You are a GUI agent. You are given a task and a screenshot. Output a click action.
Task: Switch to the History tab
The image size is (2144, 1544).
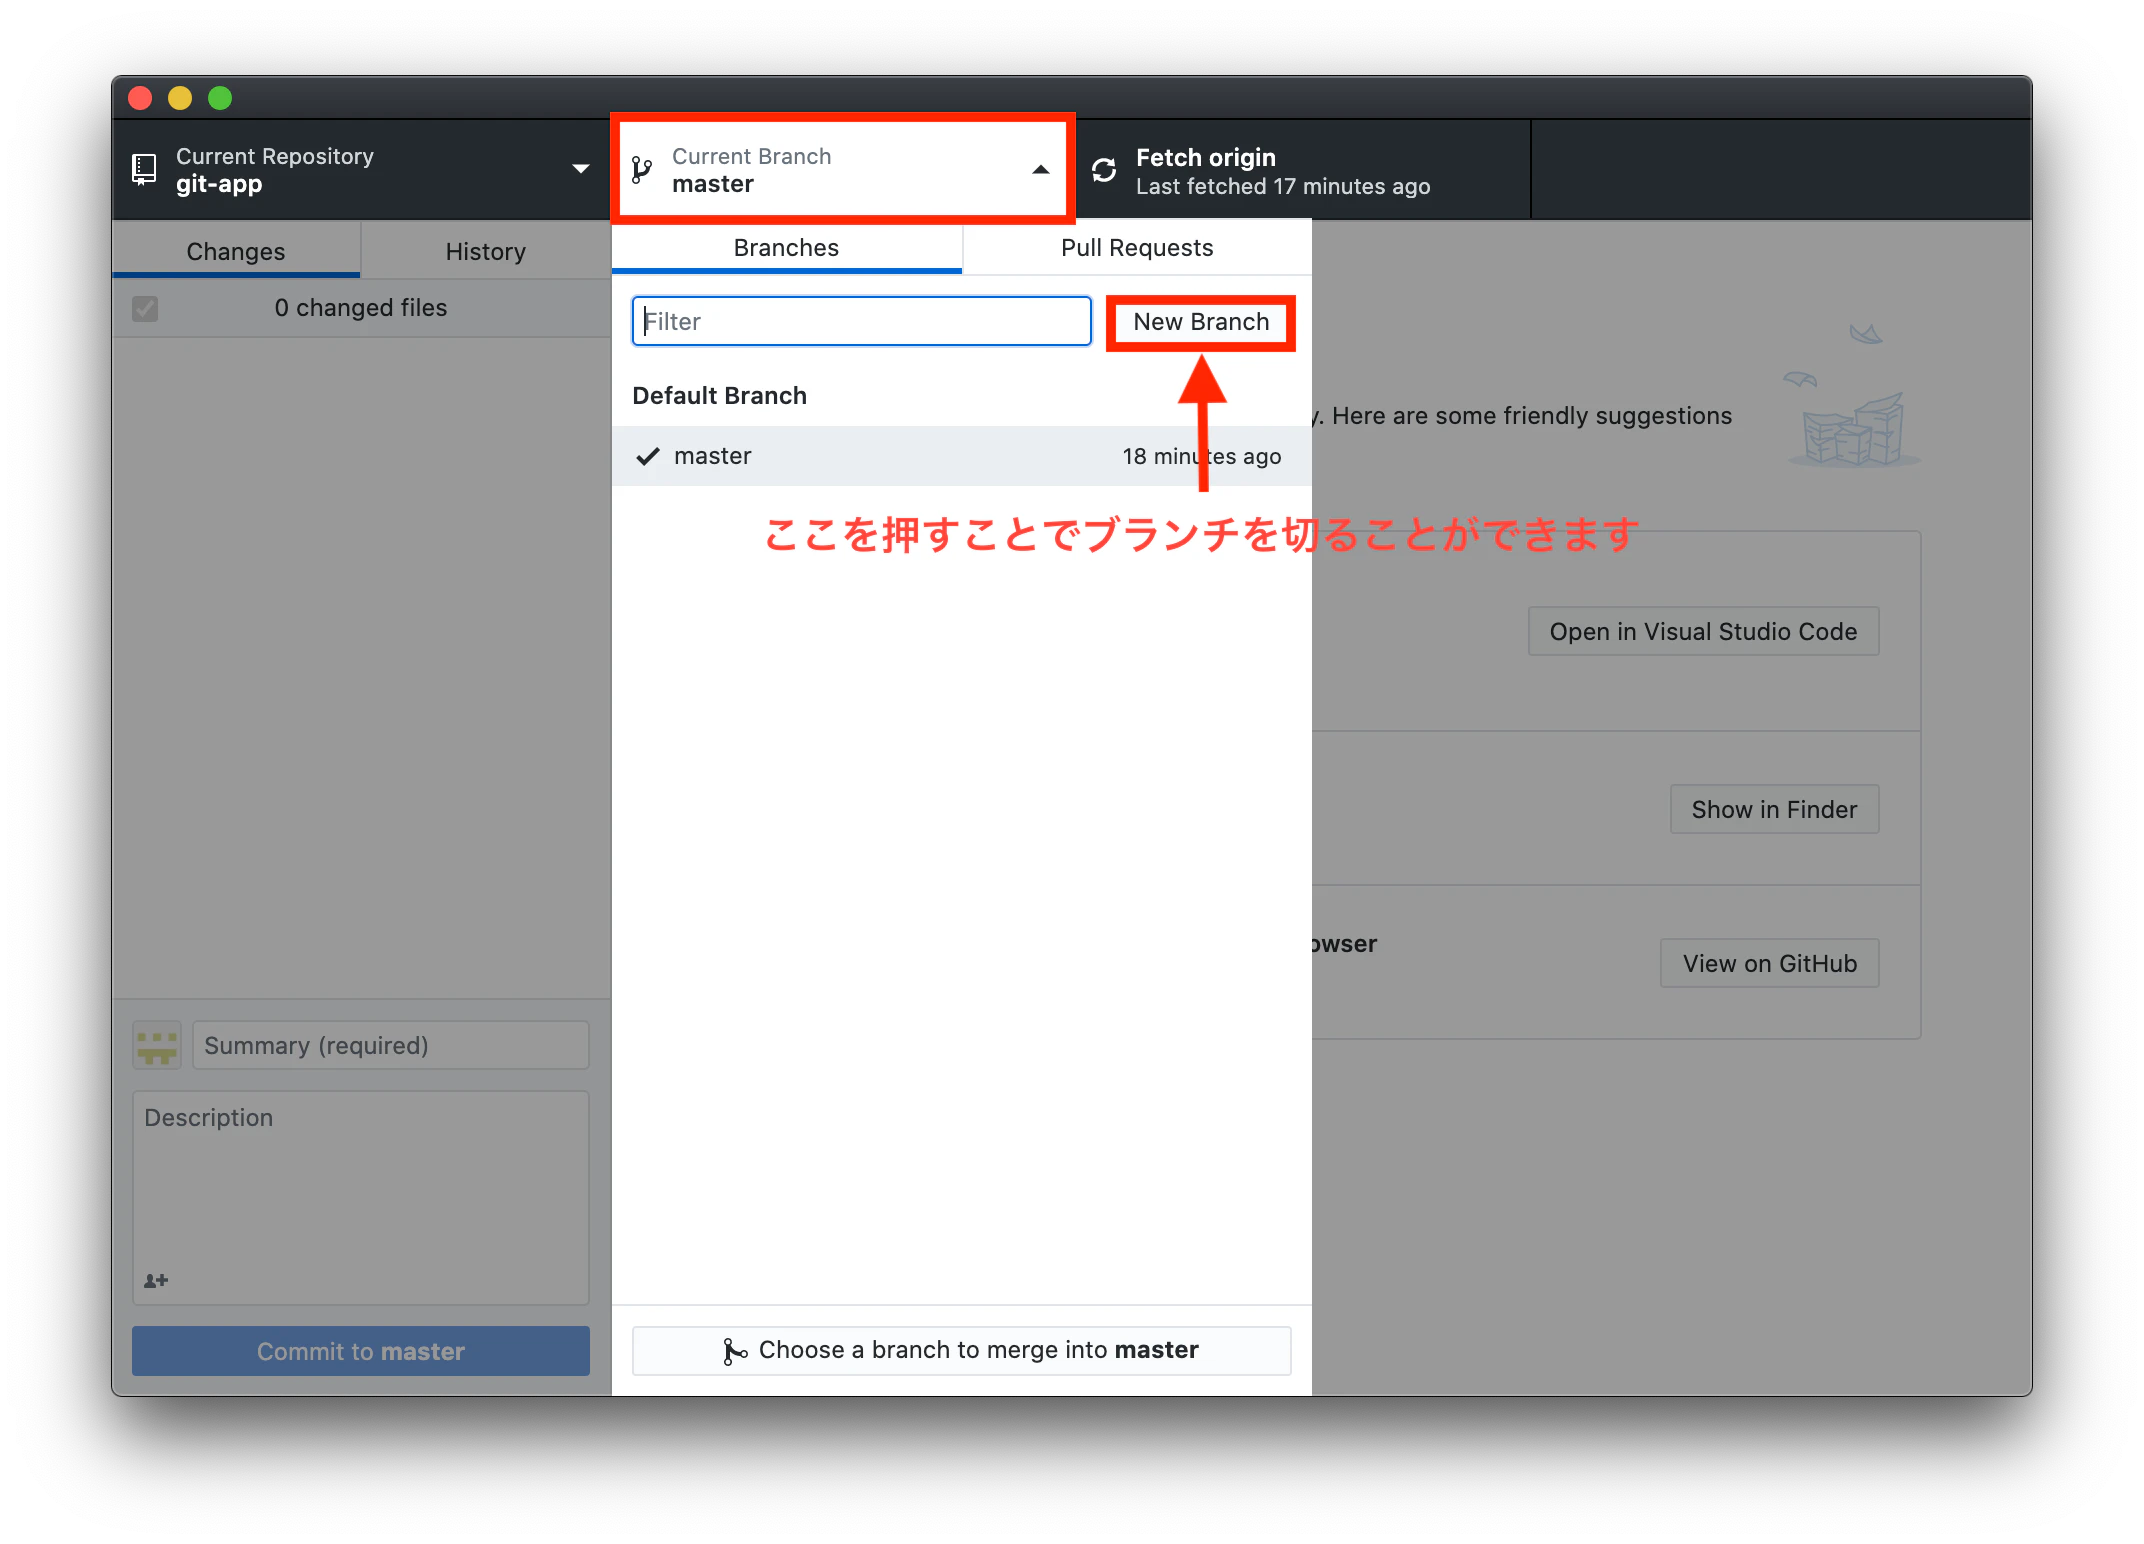pos(485,251)
